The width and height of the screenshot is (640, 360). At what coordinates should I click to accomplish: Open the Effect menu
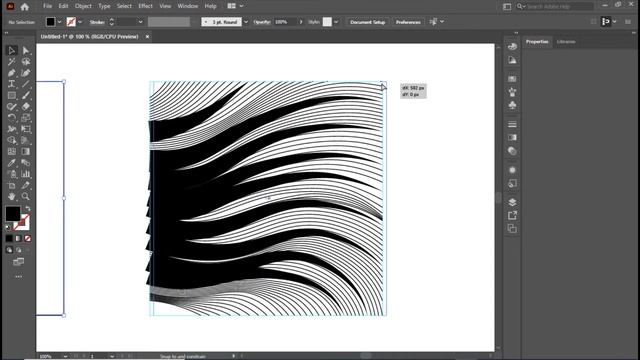pos(145,6)
